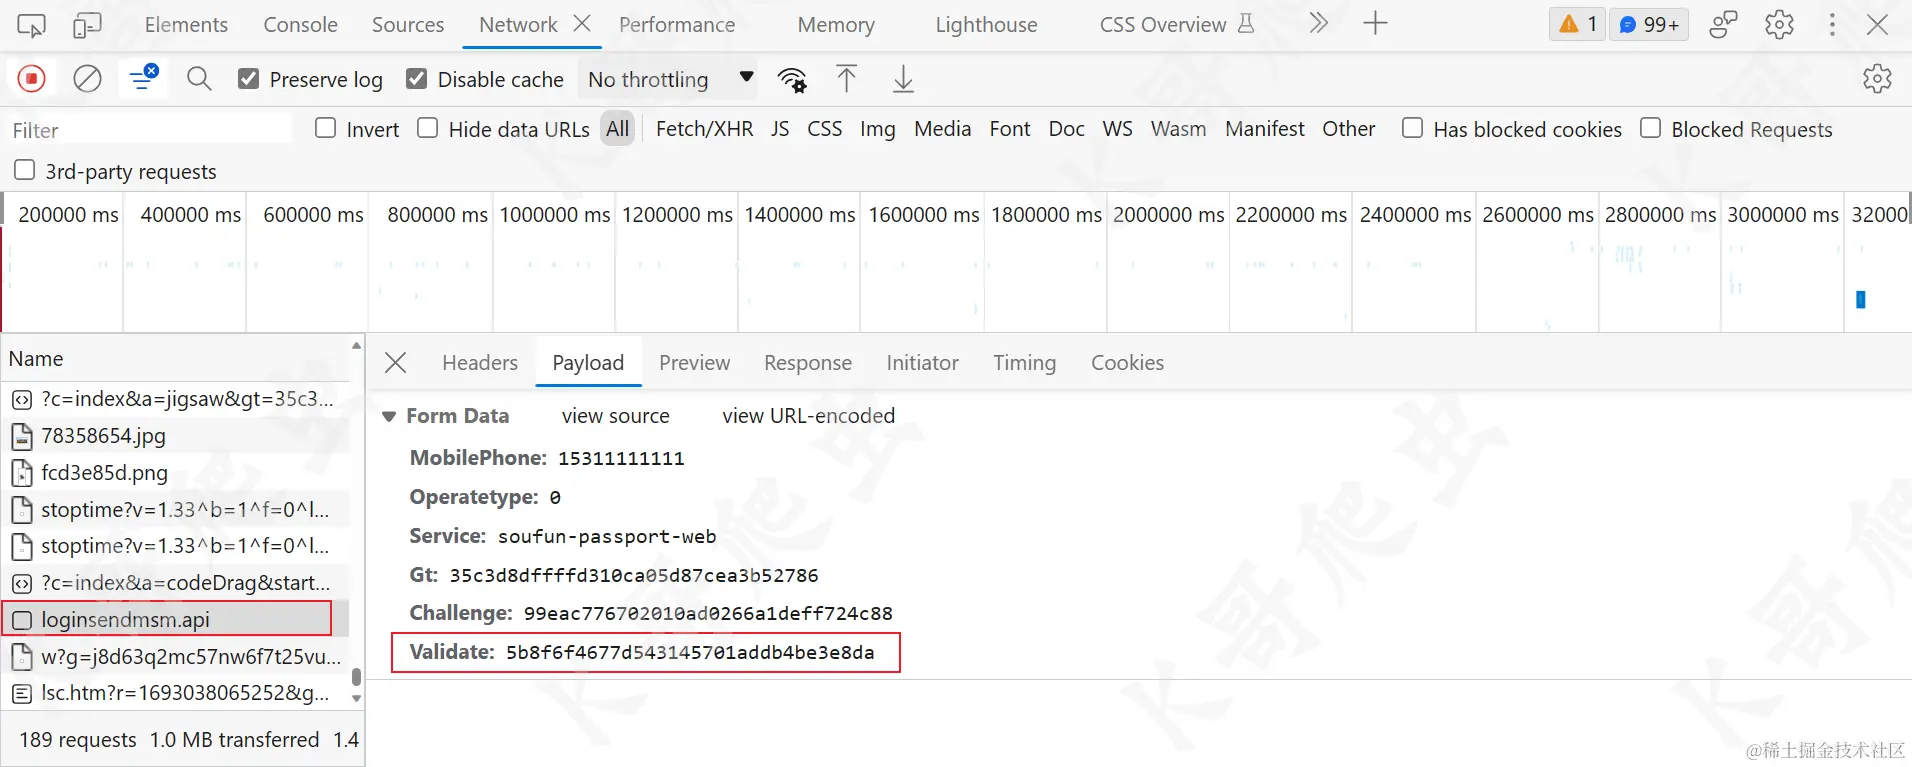This screenshot has width=1912, height=767.
Task: Open Network settings gear
Action: (x=1877, y=78)
